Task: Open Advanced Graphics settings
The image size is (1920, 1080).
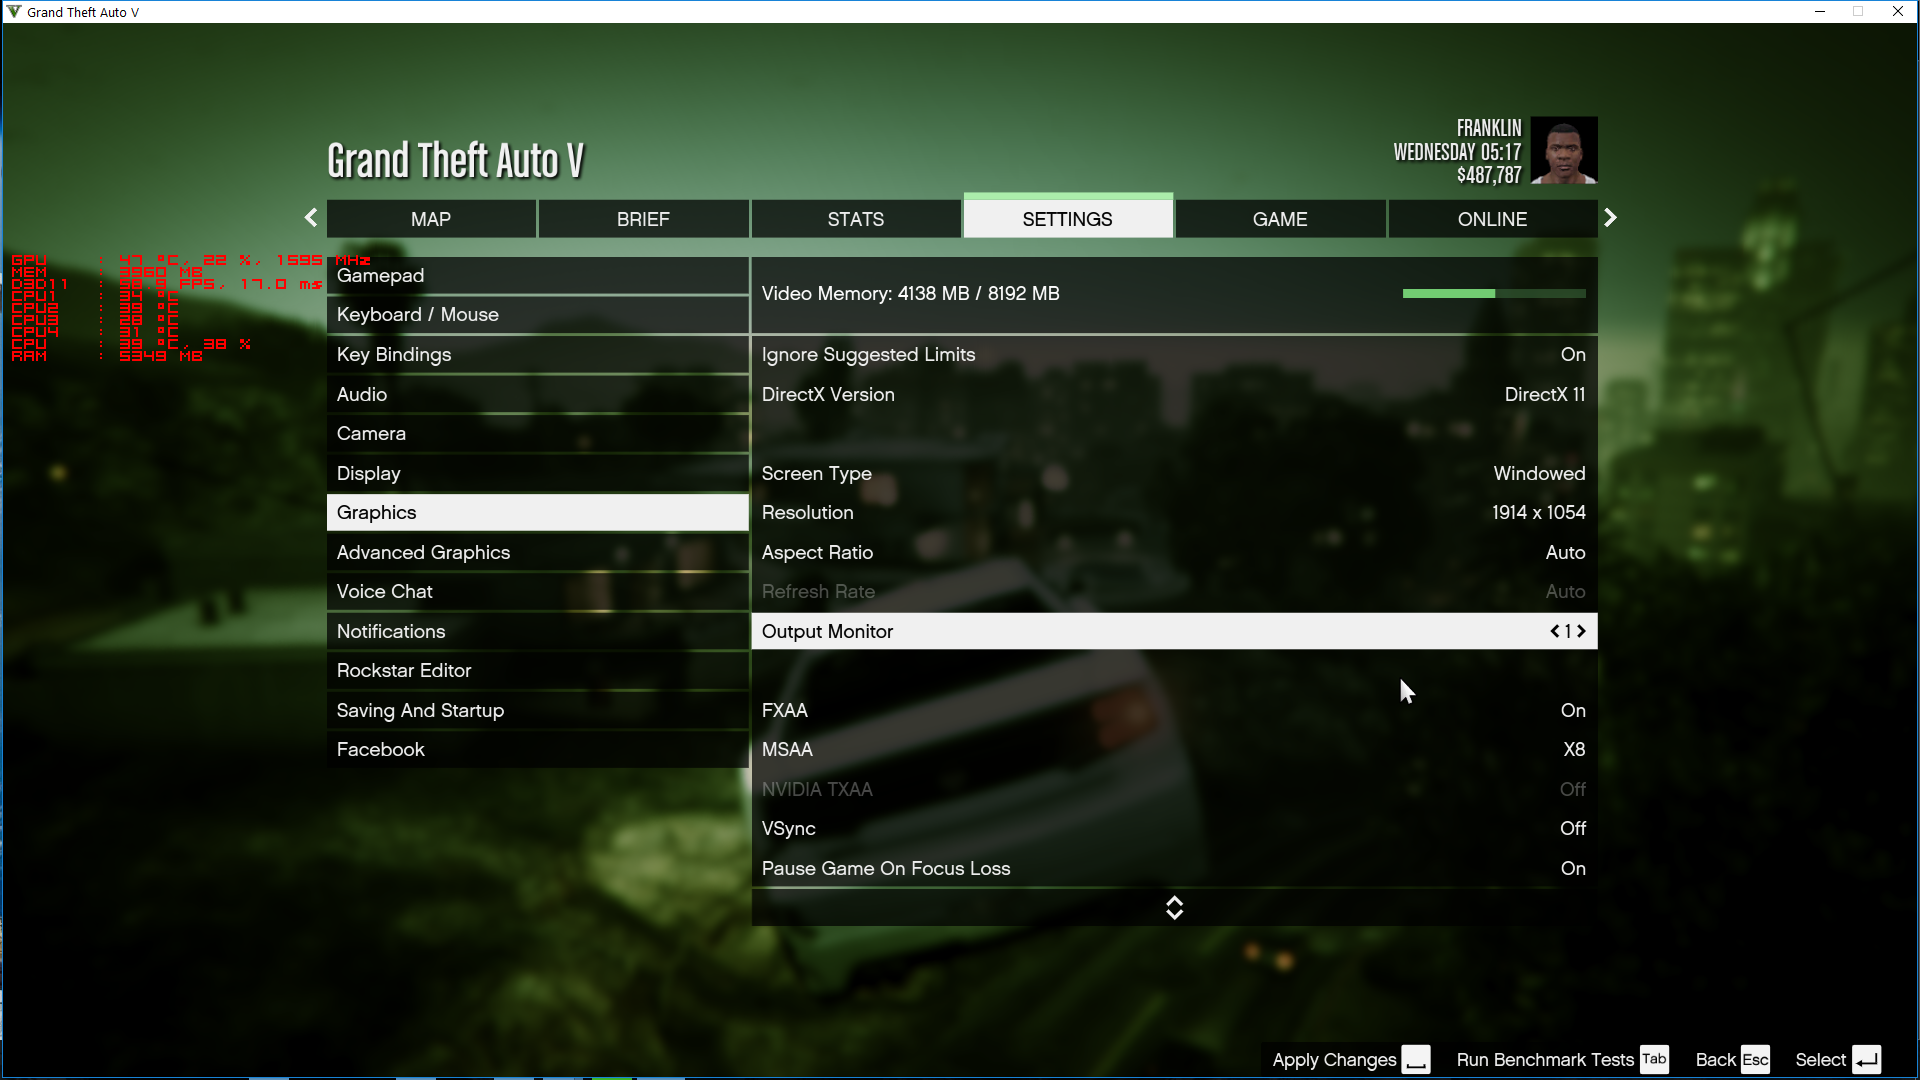Action: click(x=537, y=552)
